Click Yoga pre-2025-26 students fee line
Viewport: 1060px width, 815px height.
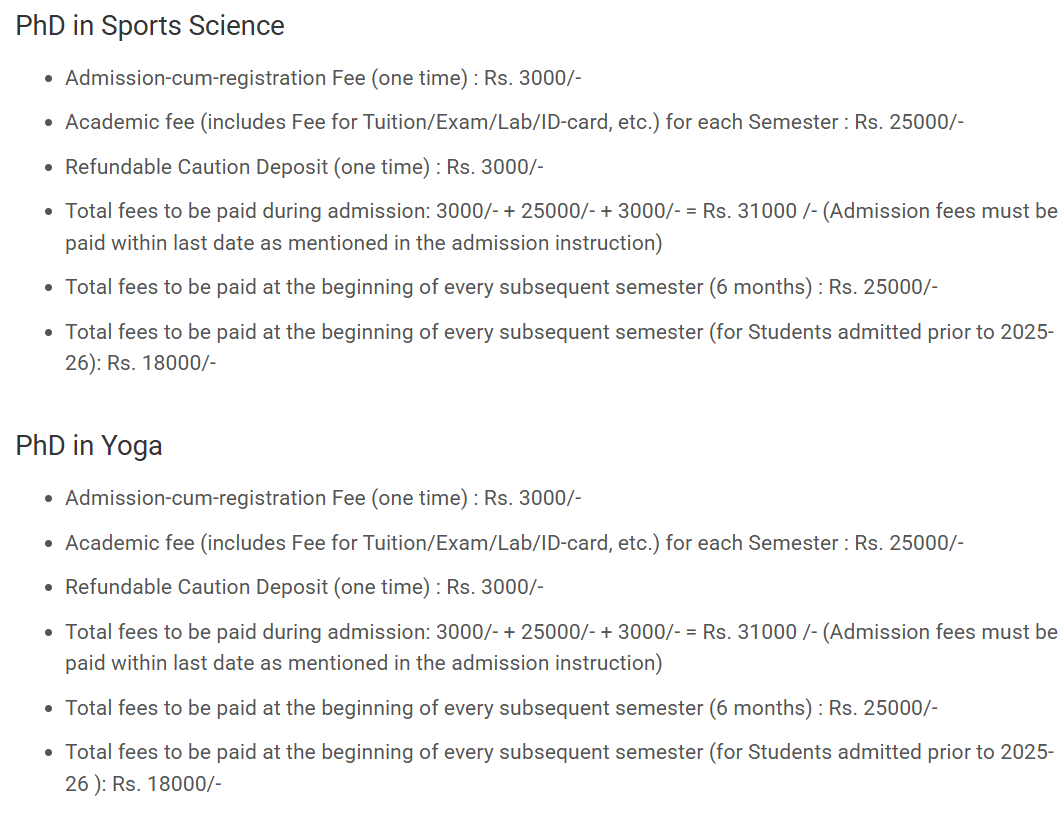click(x=558, y=752)
